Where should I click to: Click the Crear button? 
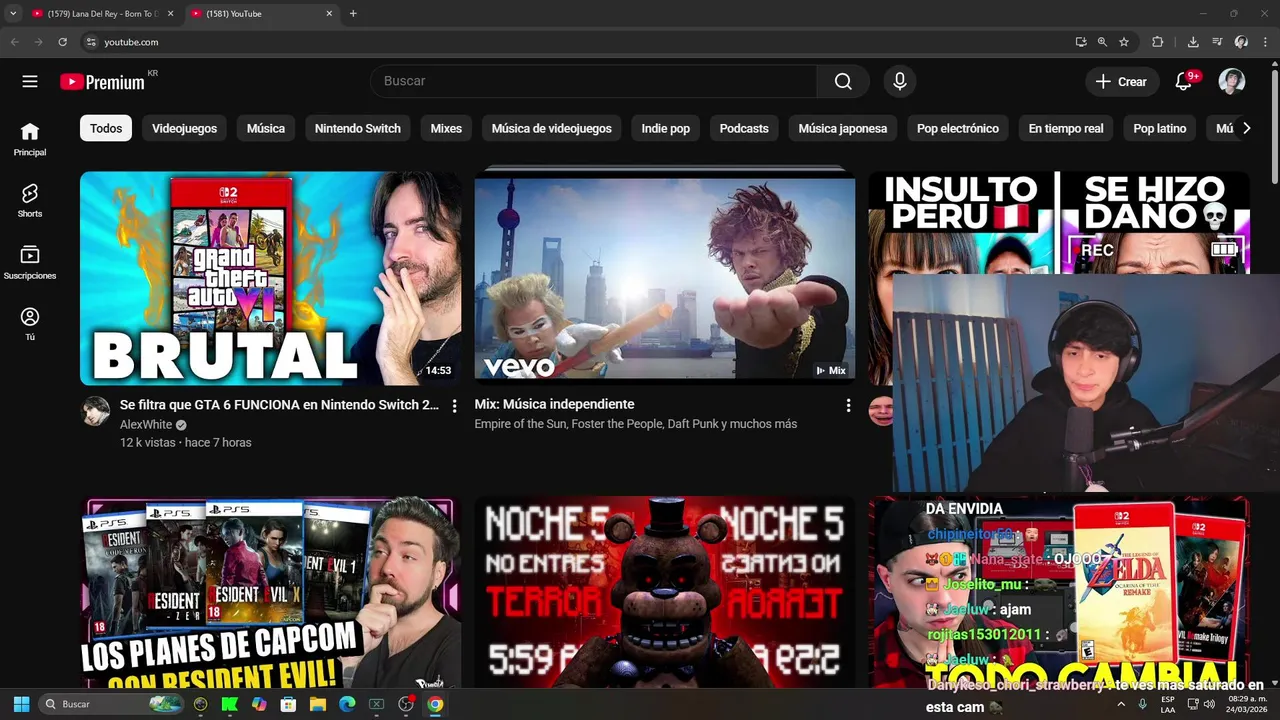[x=1122, y=82]
